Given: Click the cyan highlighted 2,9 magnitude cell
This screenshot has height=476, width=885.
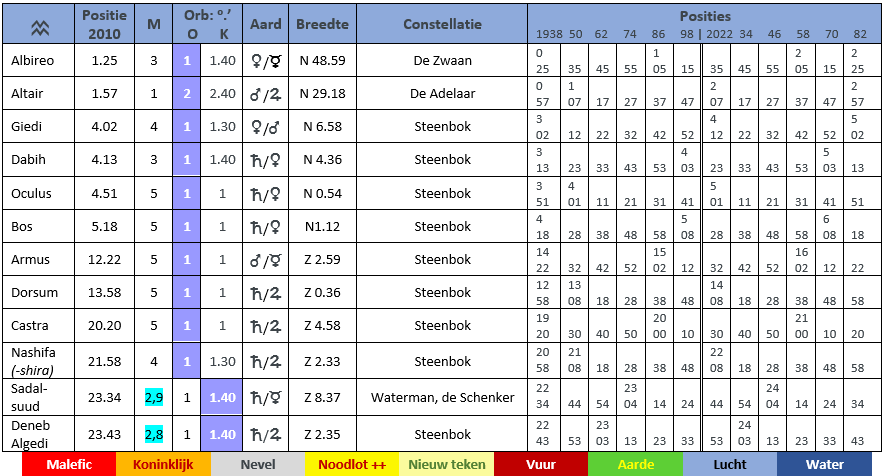Looking at the screenshot, I should point(154,398).
